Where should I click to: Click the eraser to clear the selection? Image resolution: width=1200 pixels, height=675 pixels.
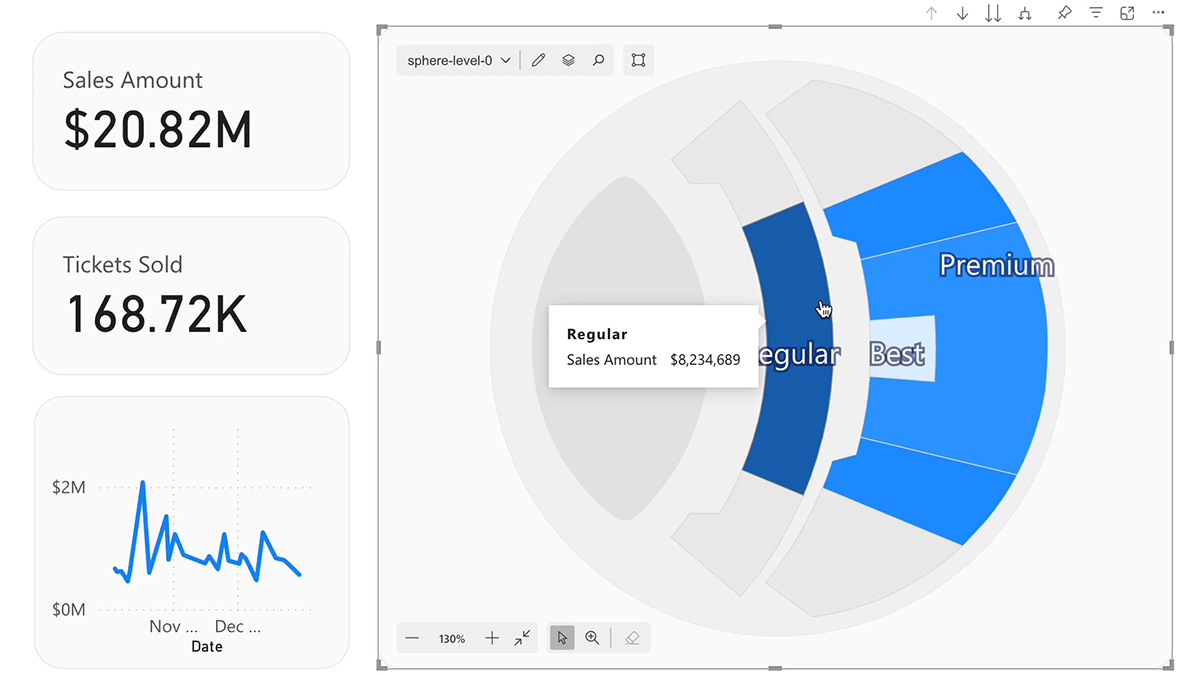(x=631, y=637)
